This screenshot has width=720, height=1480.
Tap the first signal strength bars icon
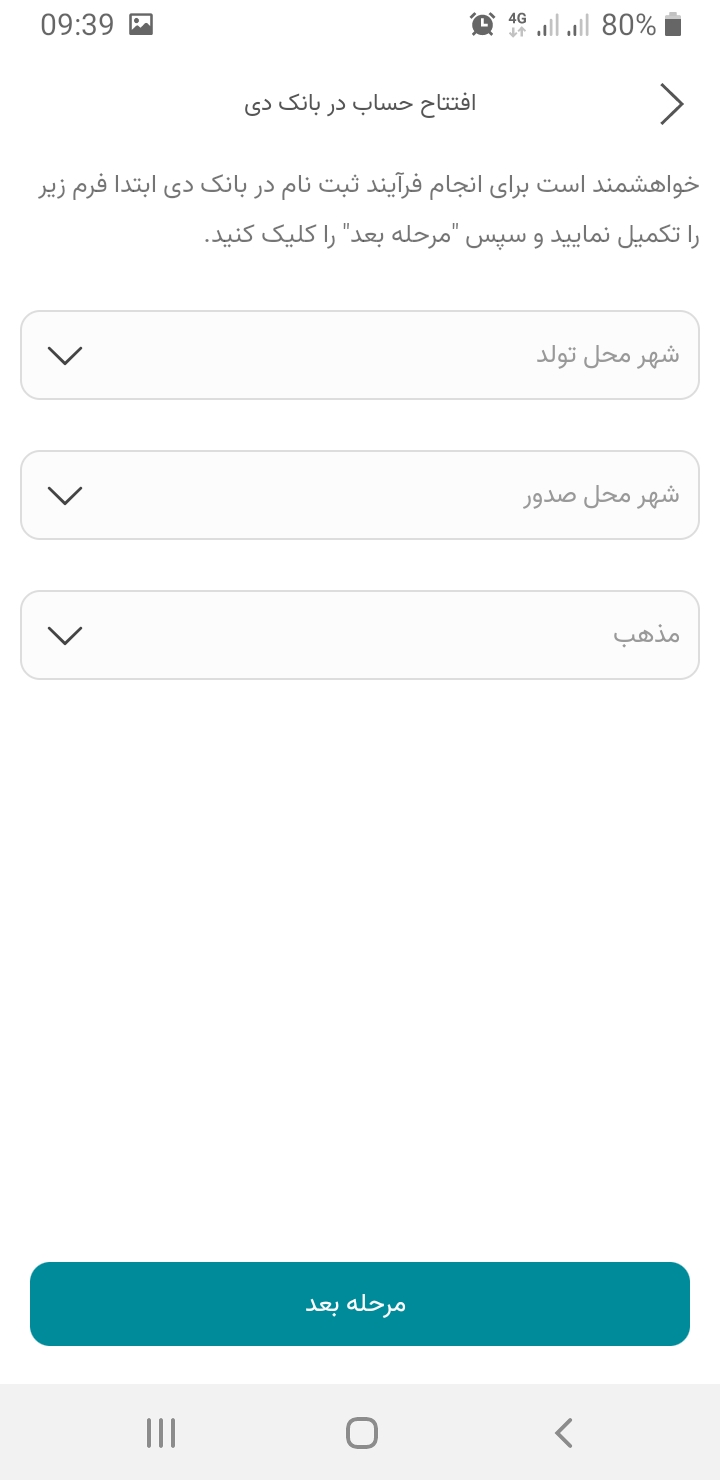[548, 25]
